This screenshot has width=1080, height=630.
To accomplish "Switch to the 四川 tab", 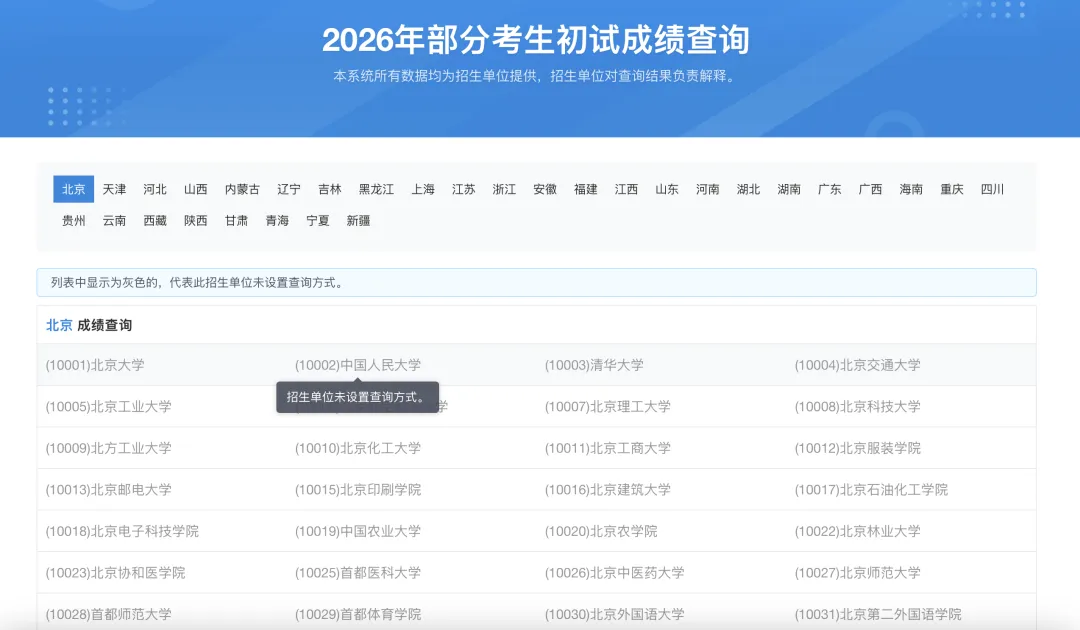I will tap(993, 189).
